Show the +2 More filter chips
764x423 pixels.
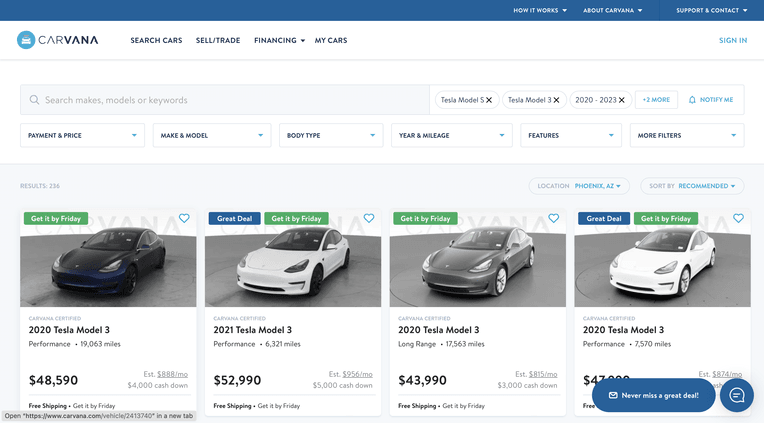coord(656,100)
